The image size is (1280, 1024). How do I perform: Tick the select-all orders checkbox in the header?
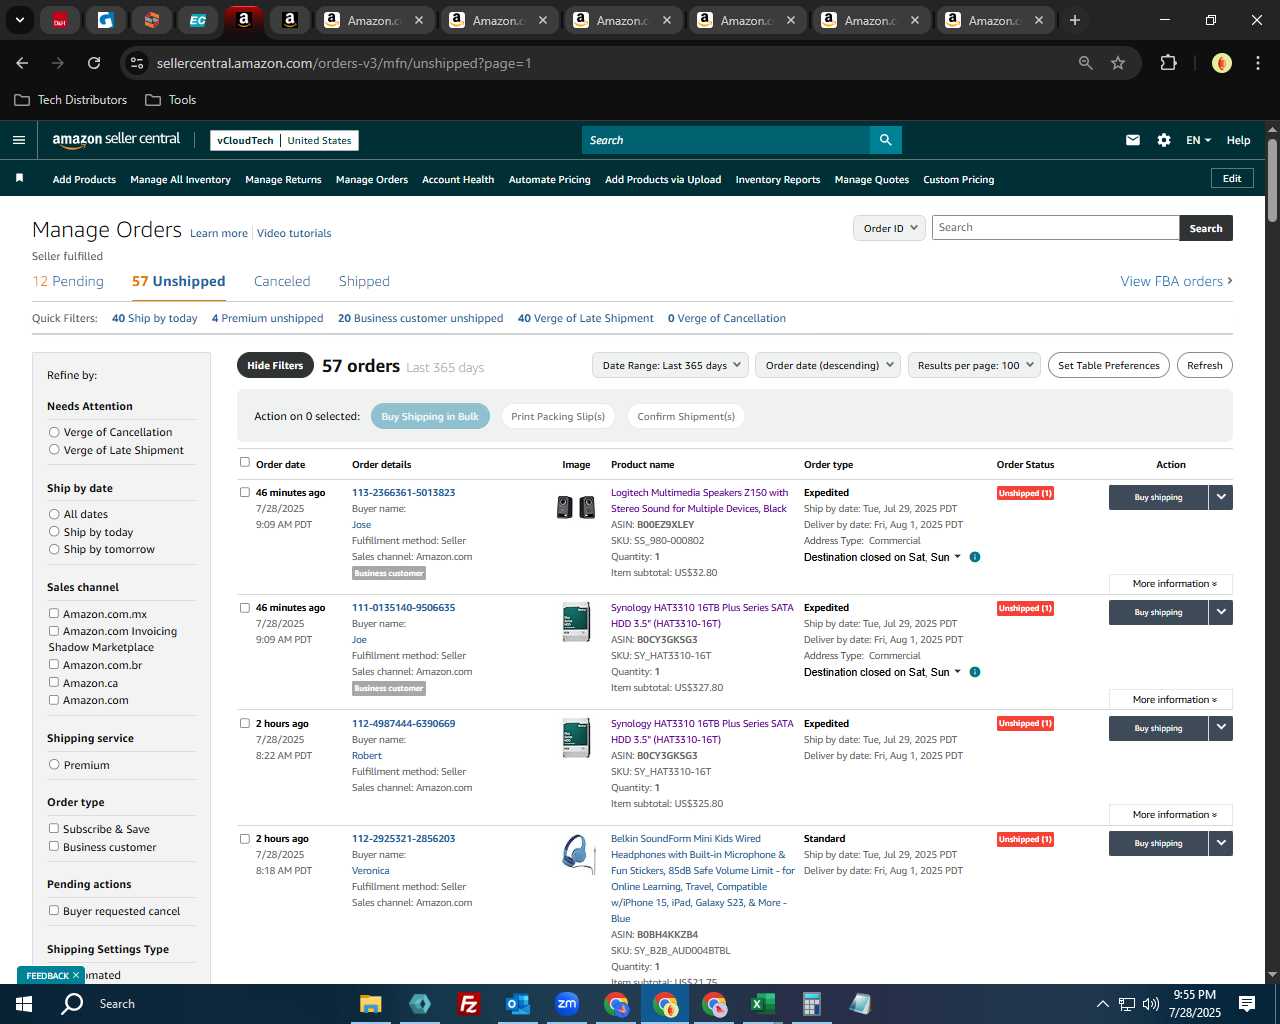coord(245,463)
